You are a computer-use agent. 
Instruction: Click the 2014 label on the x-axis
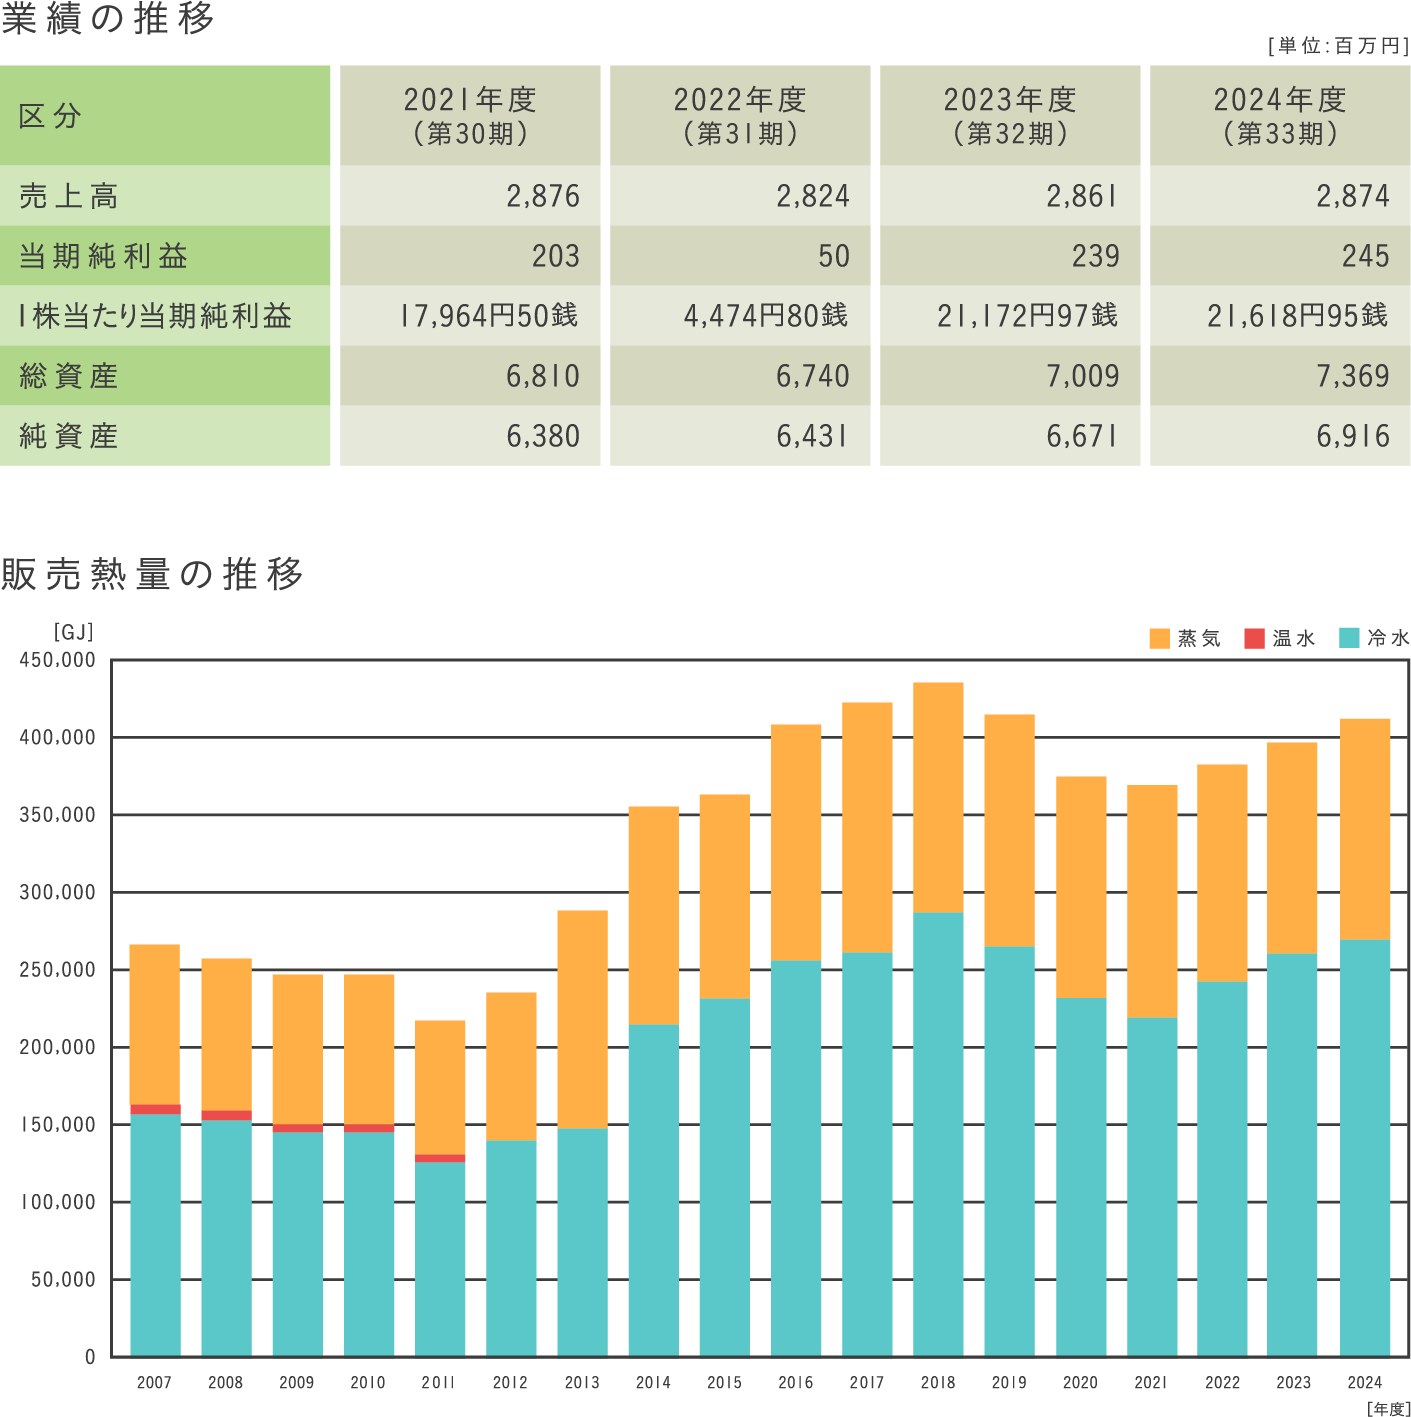(x=653, y=1383)
